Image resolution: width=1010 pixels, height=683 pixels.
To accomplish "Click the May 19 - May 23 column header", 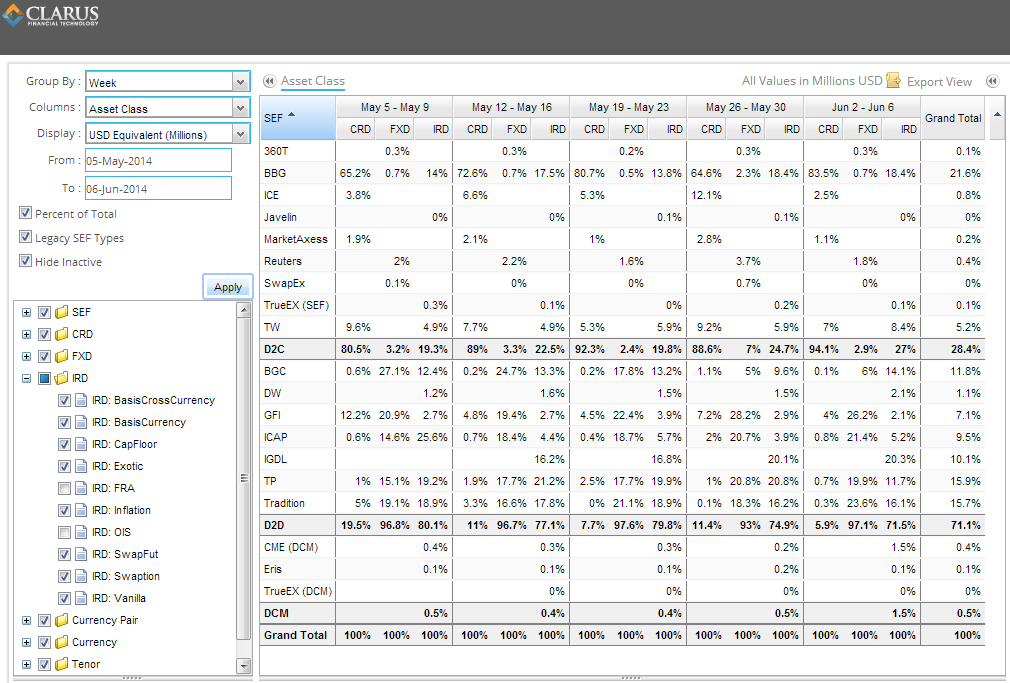I will [x=629, y=107].
